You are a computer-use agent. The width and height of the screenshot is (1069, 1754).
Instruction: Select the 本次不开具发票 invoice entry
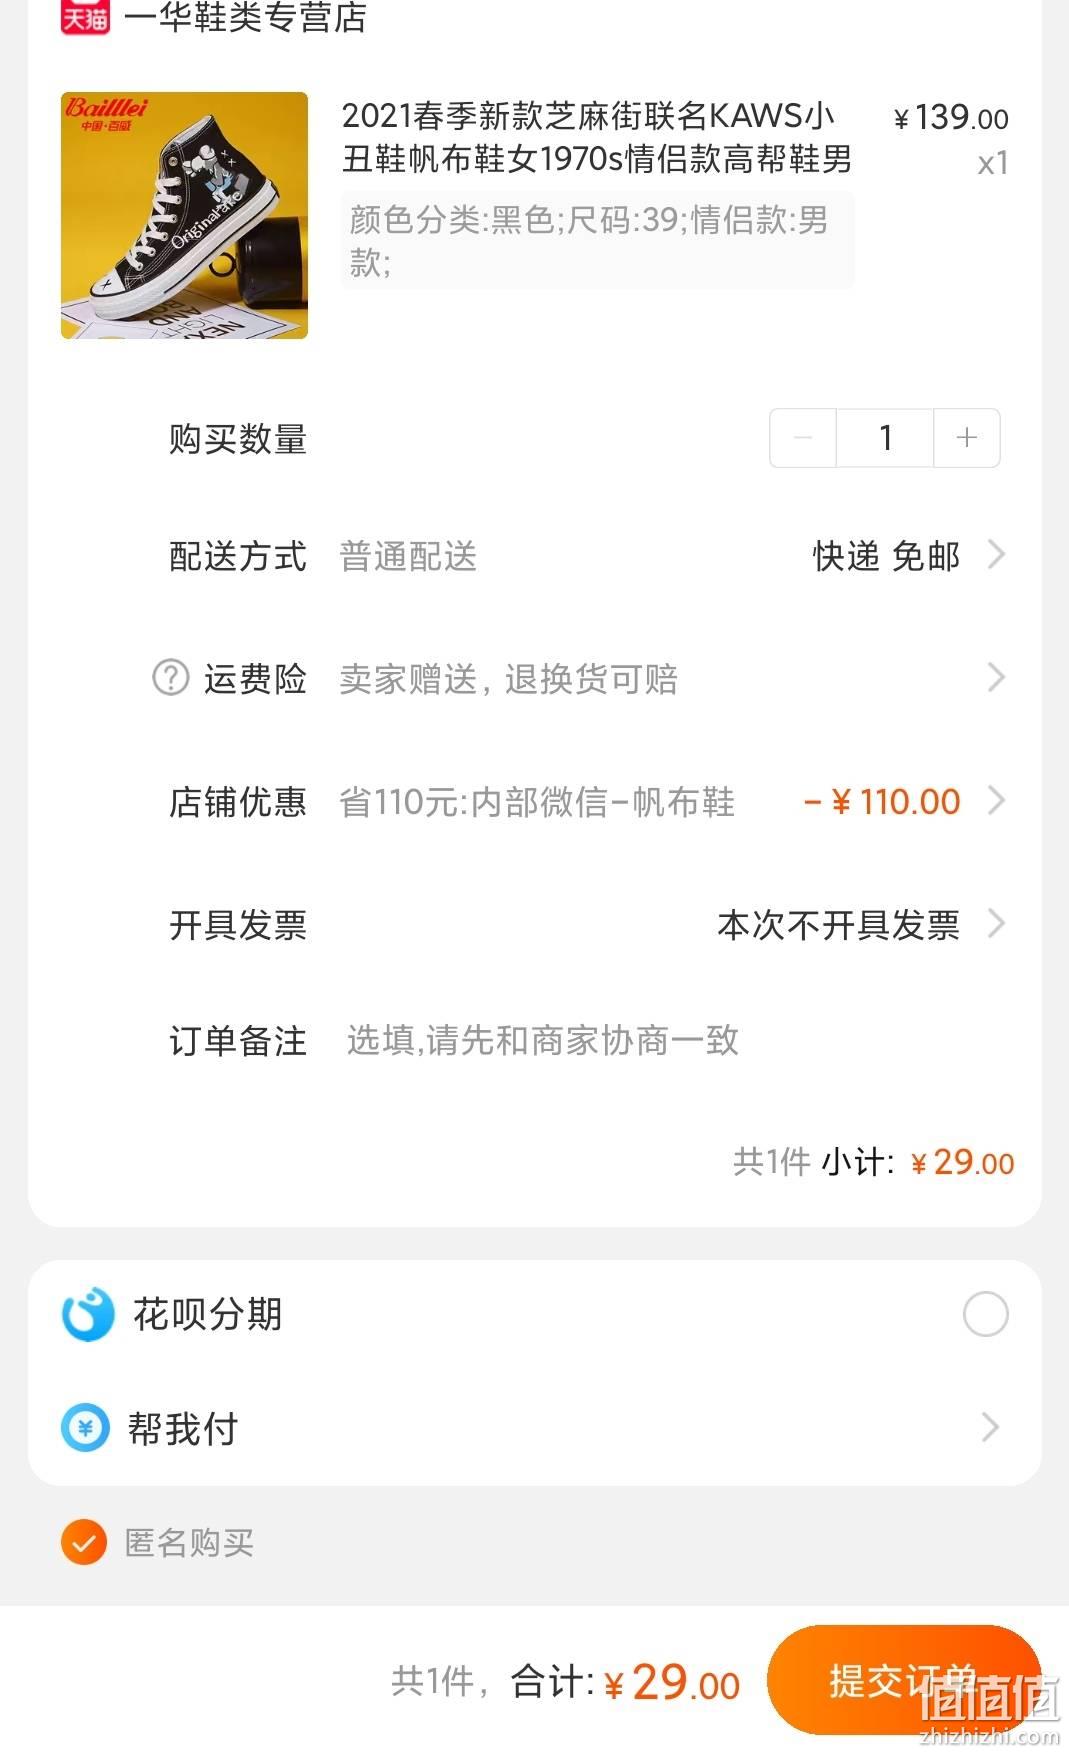(x=838, y=925)
